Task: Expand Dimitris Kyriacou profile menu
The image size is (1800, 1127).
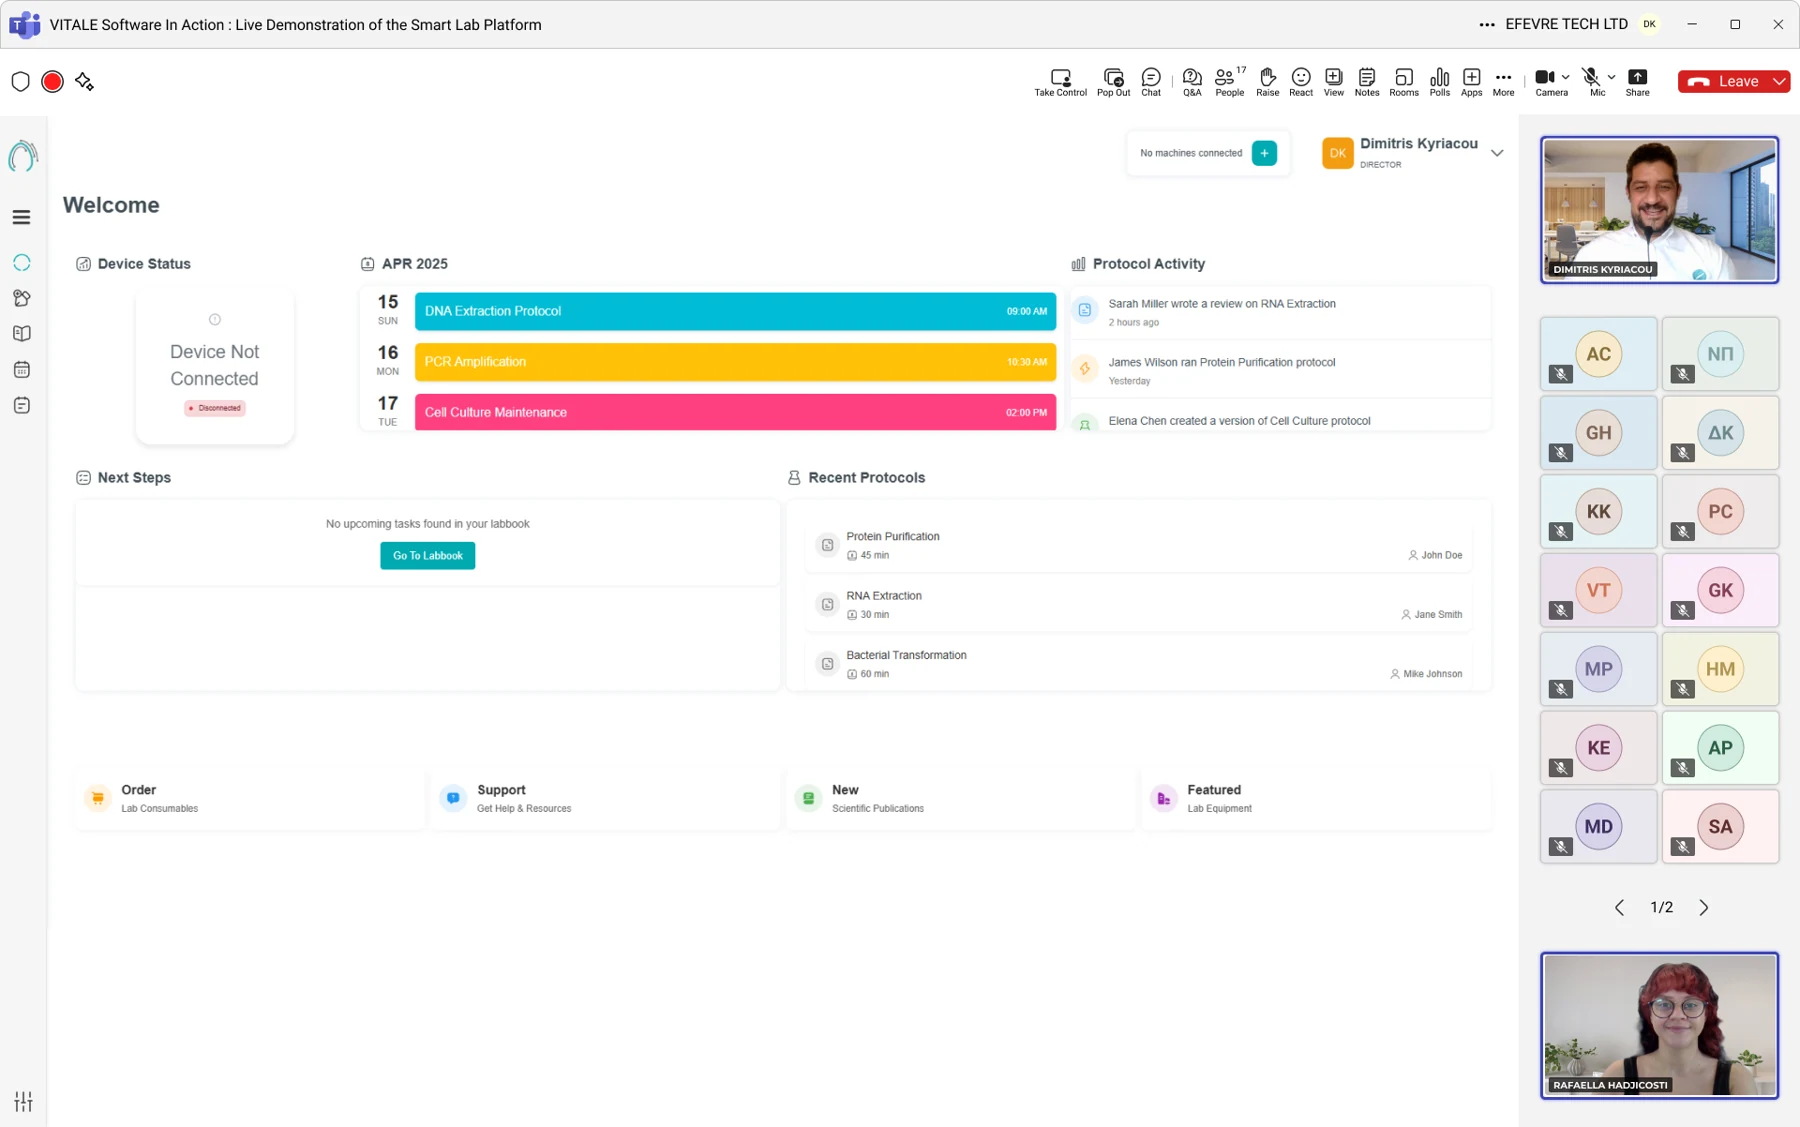Action: [1497, 153]
